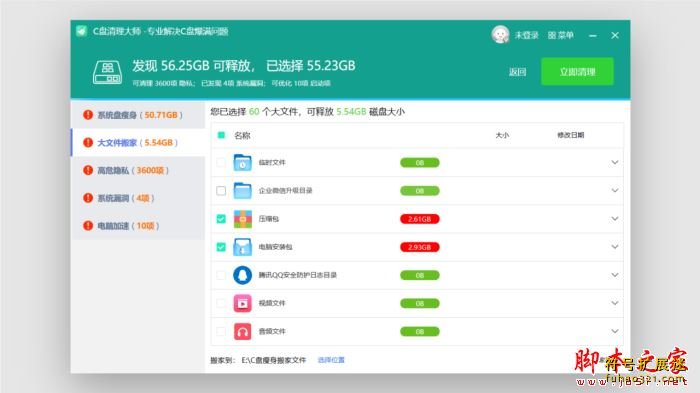This screenshot has height=393, width=700.
Task: Click the 临时文件 row name
Action: click(272, 163)
